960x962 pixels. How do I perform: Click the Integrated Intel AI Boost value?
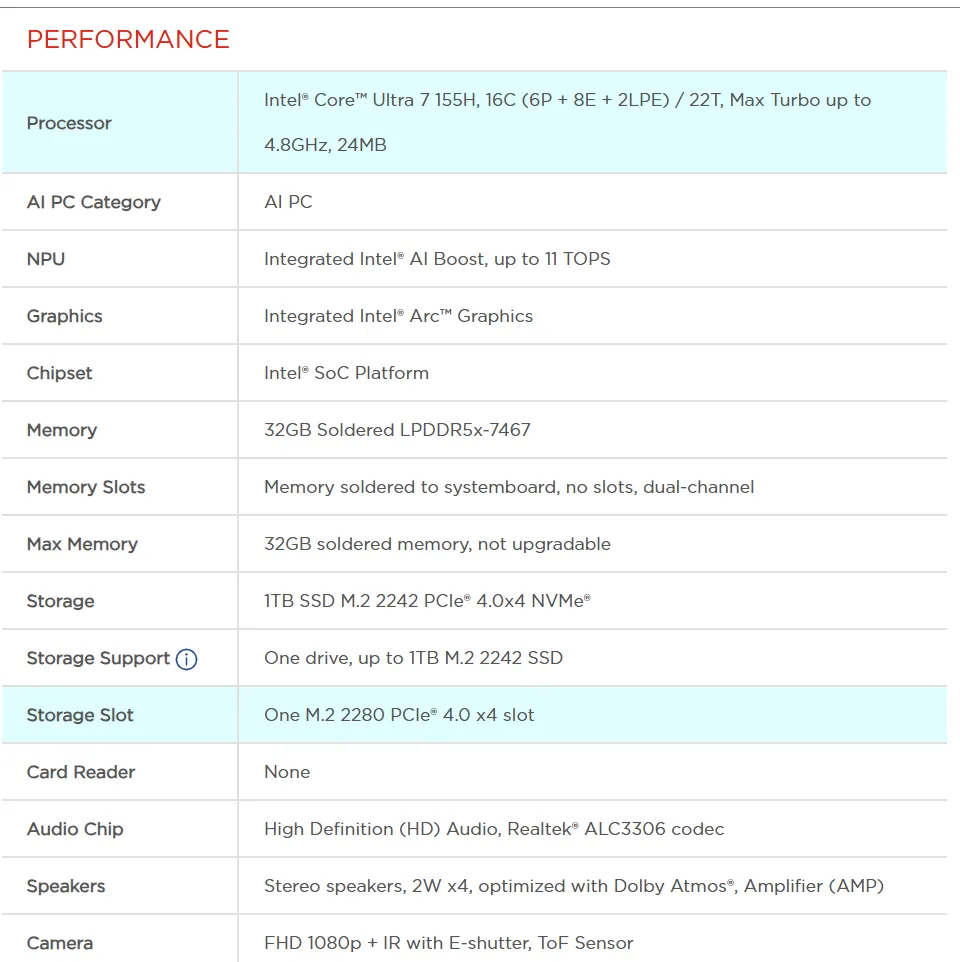(x=437, y=259)
